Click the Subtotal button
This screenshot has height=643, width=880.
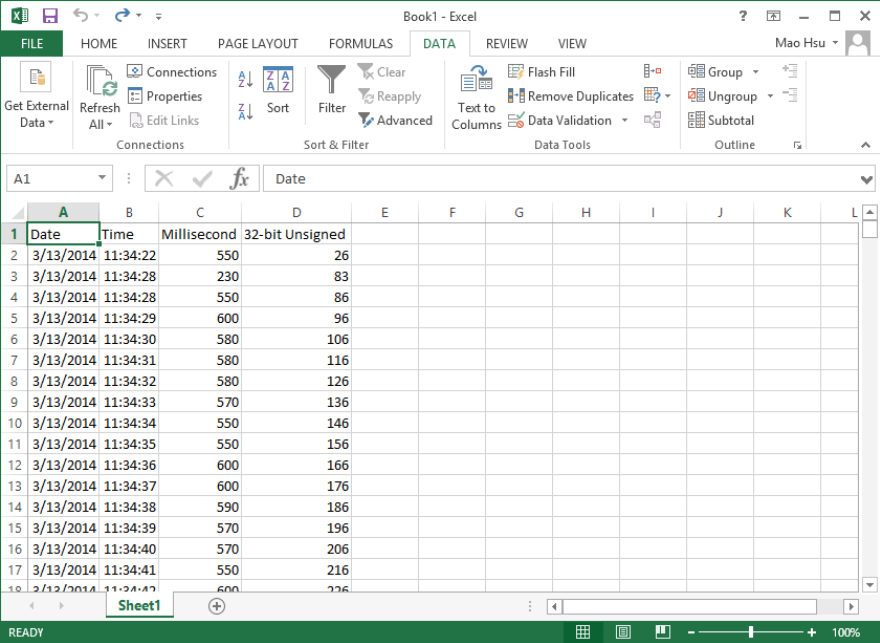coord(721,120)
